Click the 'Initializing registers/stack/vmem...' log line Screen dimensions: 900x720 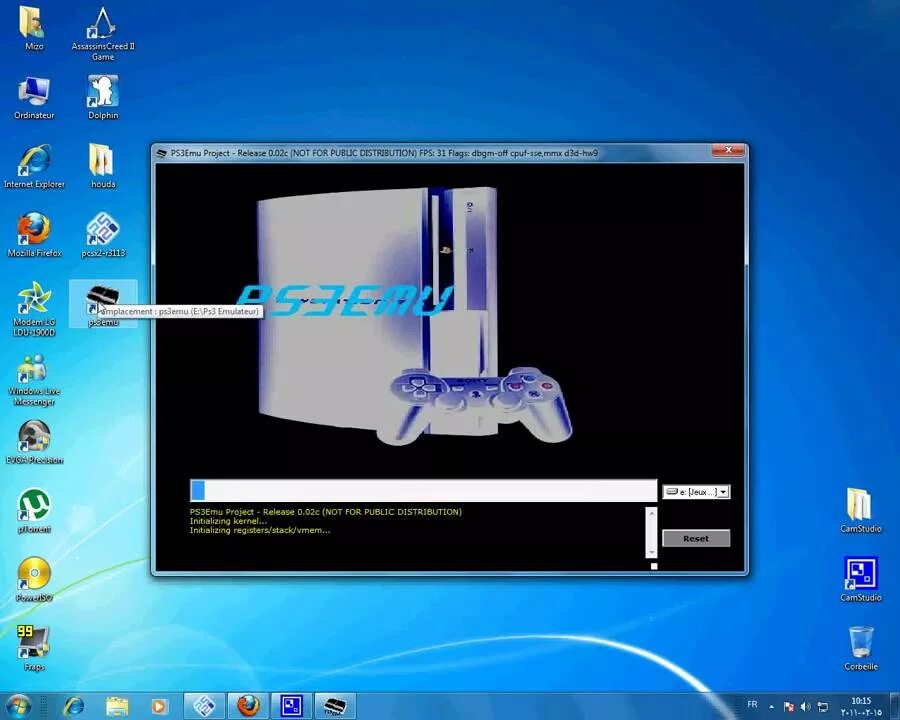pyautogui.click(x=260, y=530)
